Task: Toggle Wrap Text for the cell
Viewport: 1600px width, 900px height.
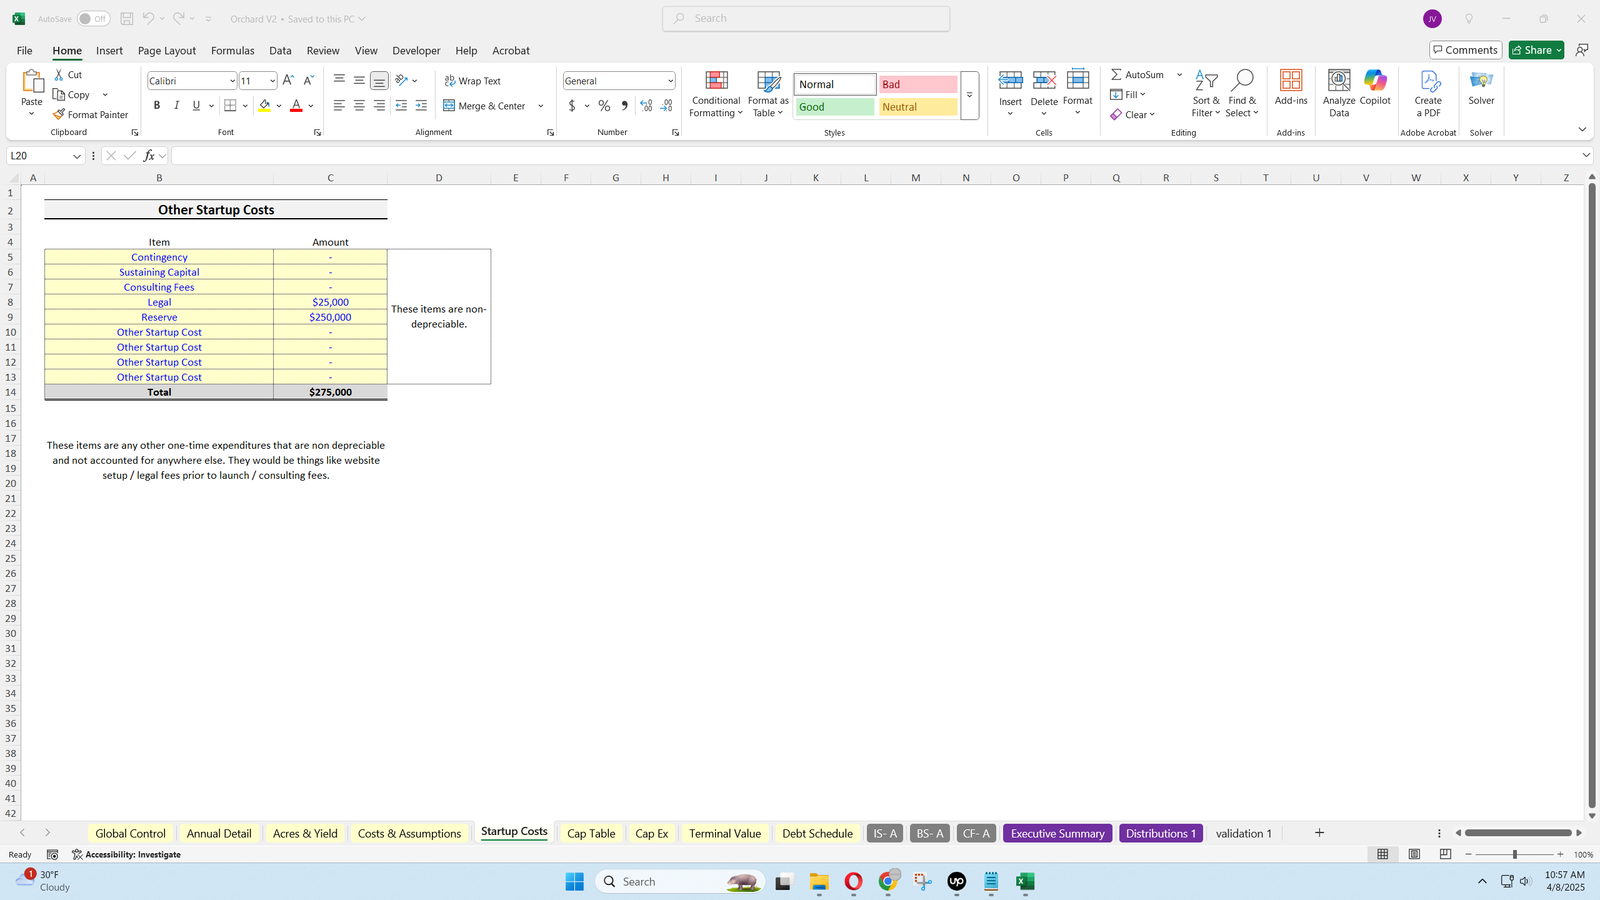Action: (472, 81)
